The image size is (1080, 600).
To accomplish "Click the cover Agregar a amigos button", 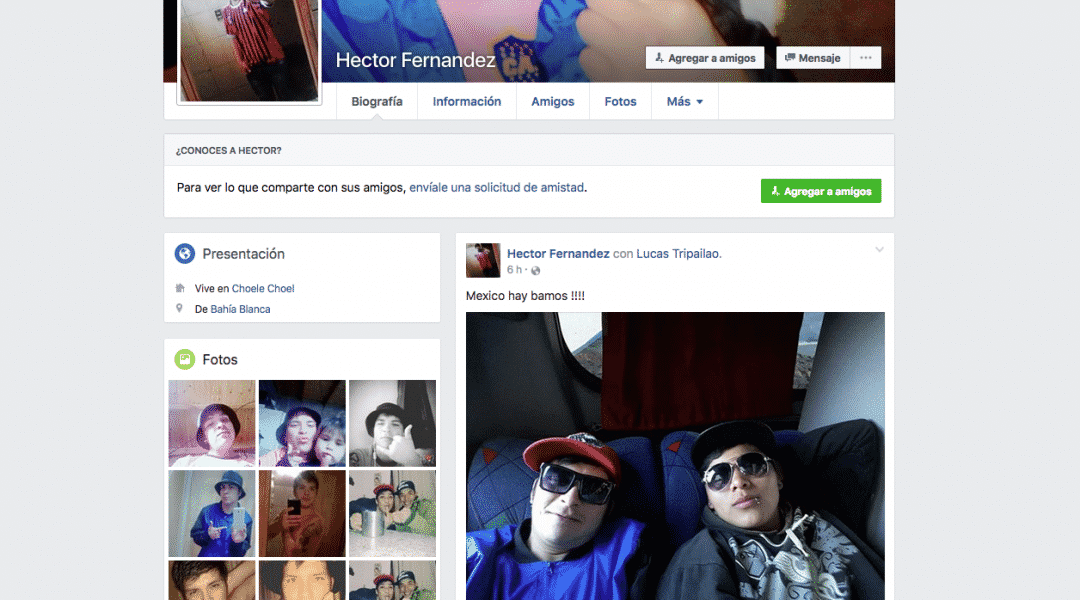I will (705, 58).
